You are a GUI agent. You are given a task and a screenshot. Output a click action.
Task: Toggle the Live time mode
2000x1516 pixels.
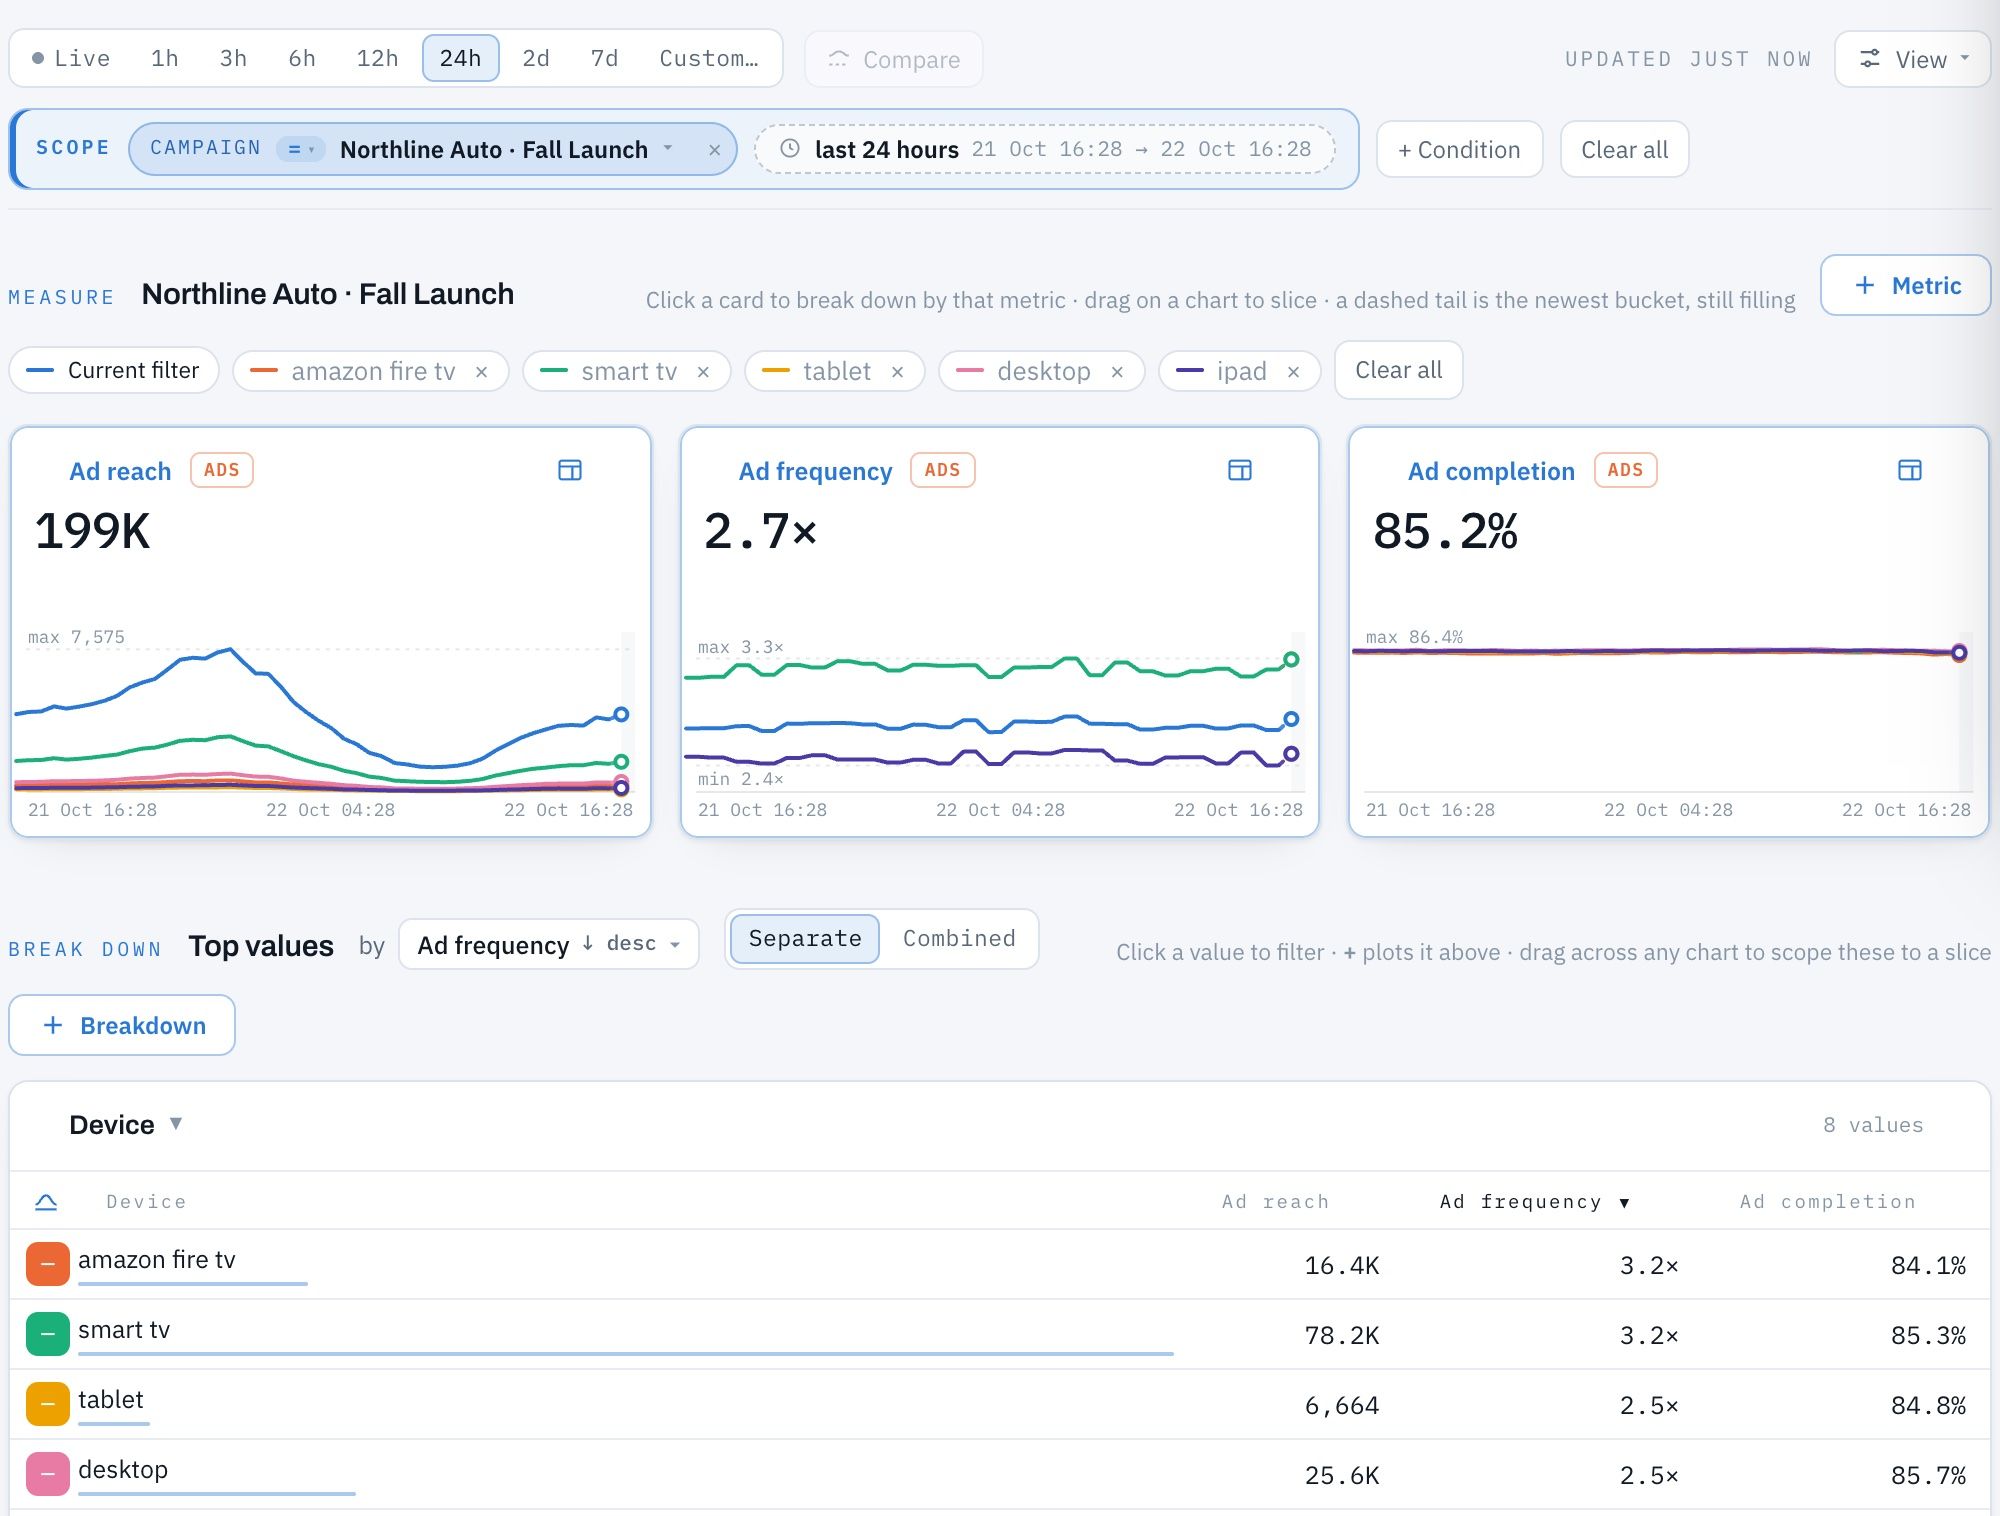(71, 58)
